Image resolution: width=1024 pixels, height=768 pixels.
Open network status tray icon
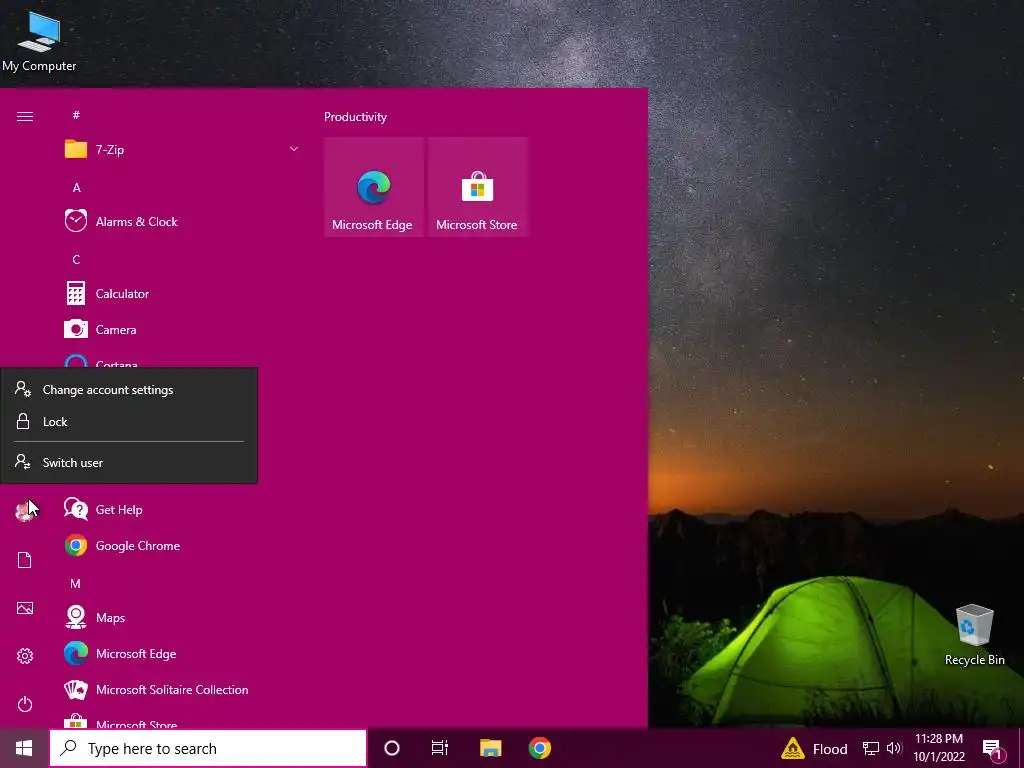click(871, 748)
